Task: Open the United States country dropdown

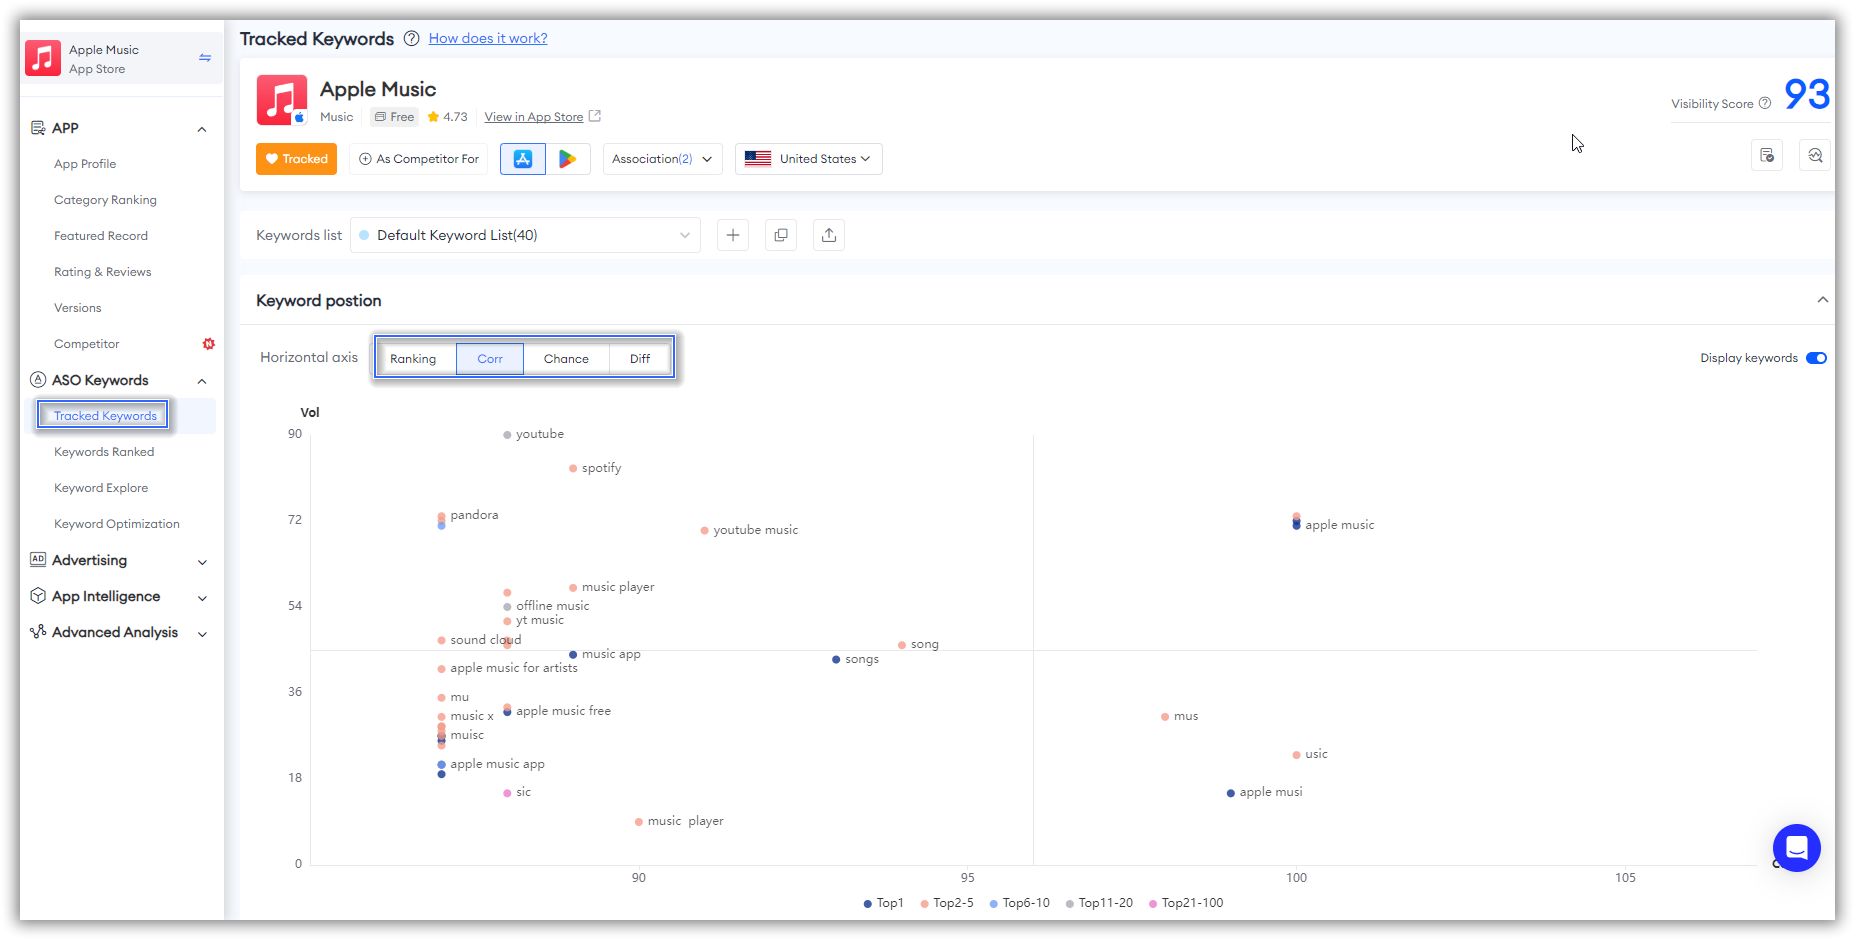Action: [x=809, y=159]
